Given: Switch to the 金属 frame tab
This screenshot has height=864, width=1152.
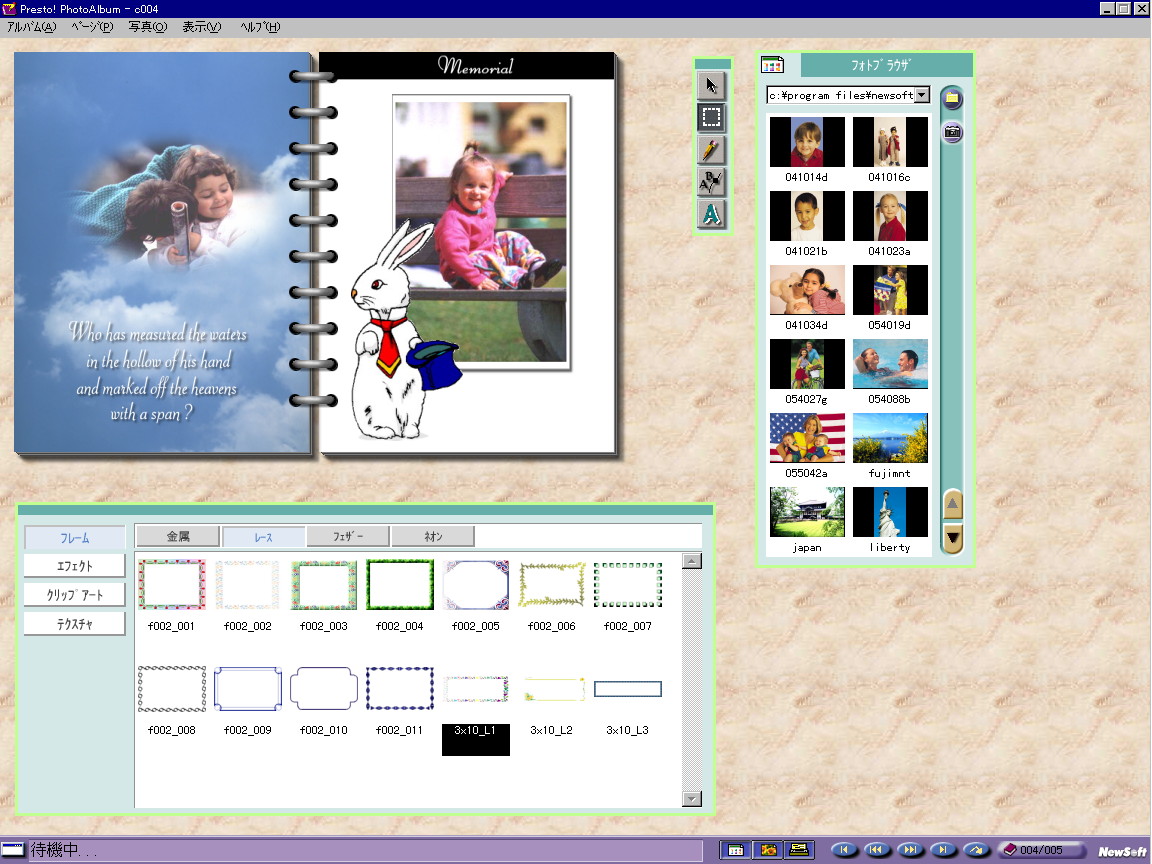Looking at the screenshot, I should click(x=177, y=537).
